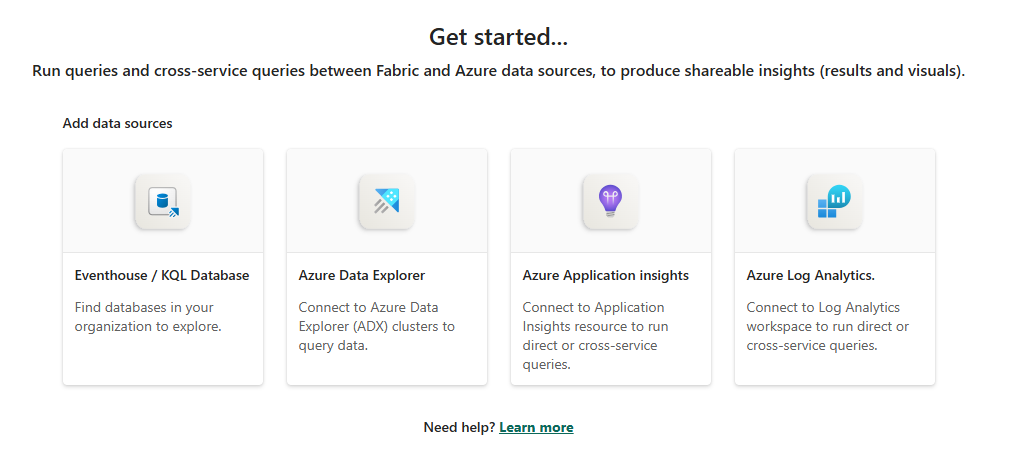Choose the Azure Application insights card title
This screenshot has width=1016, height=459.
tap(605, 275)
